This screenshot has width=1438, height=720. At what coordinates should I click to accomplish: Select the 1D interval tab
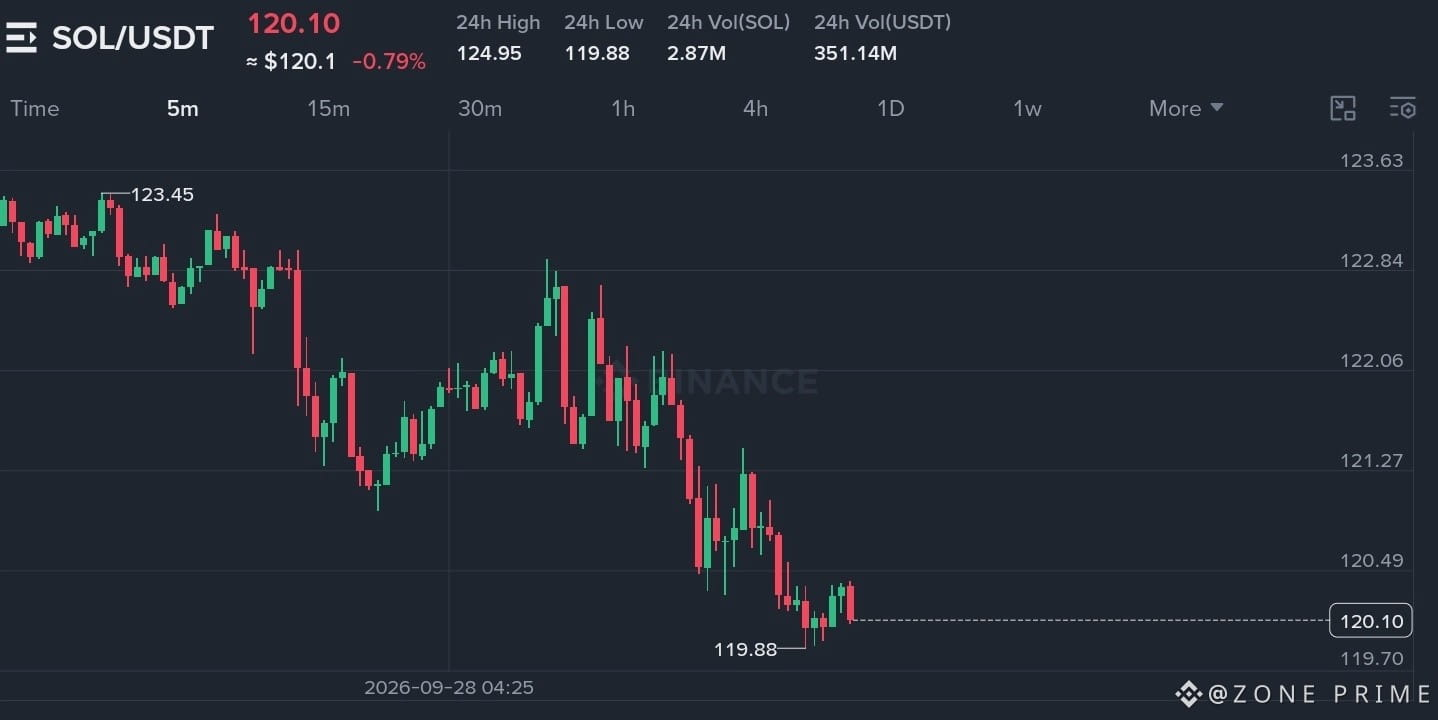pos(890,108)
